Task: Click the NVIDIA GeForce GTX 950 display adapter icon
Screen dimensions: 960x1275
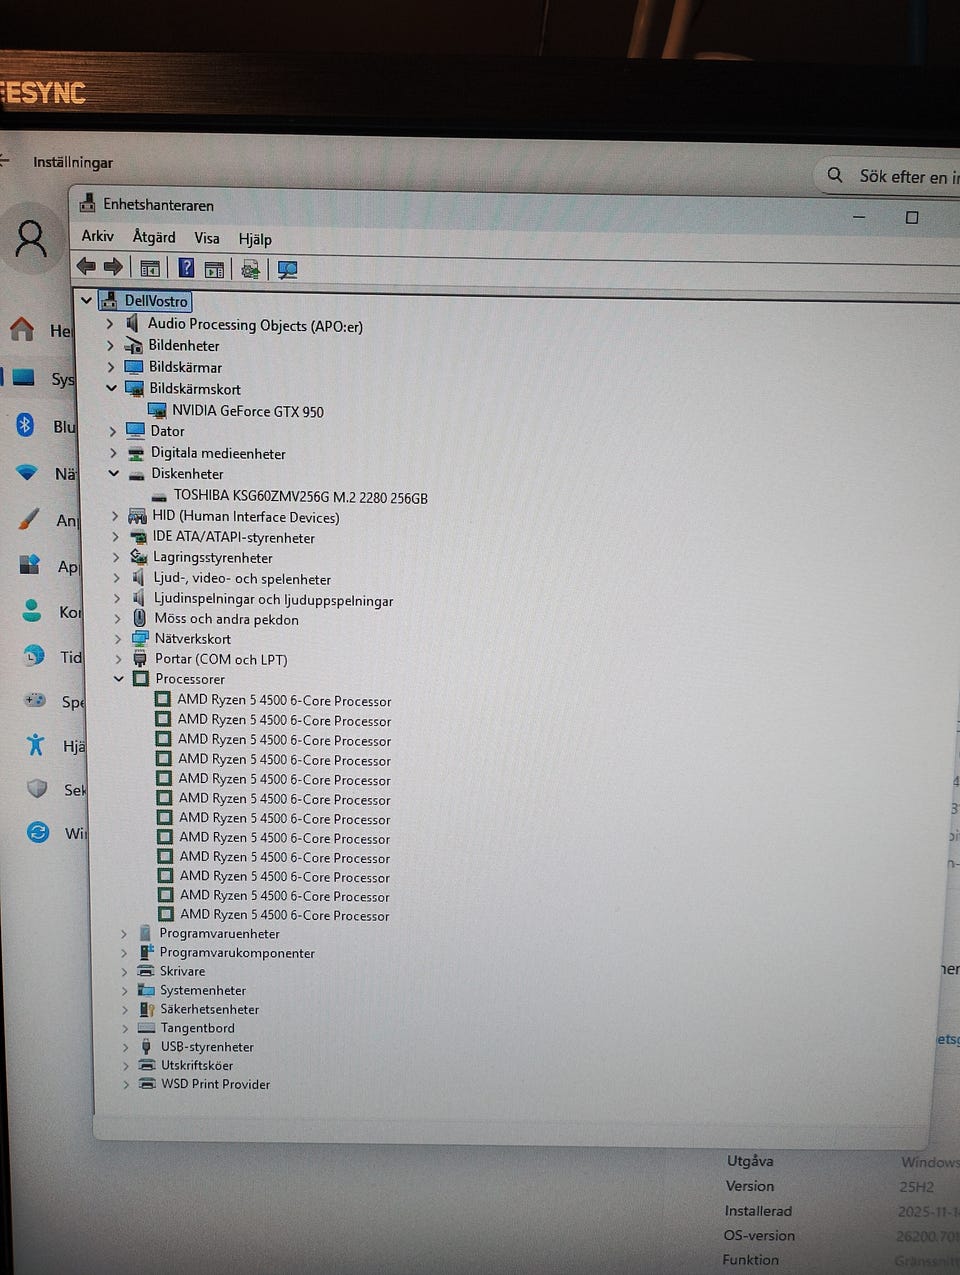Action: tap(157, 410)
